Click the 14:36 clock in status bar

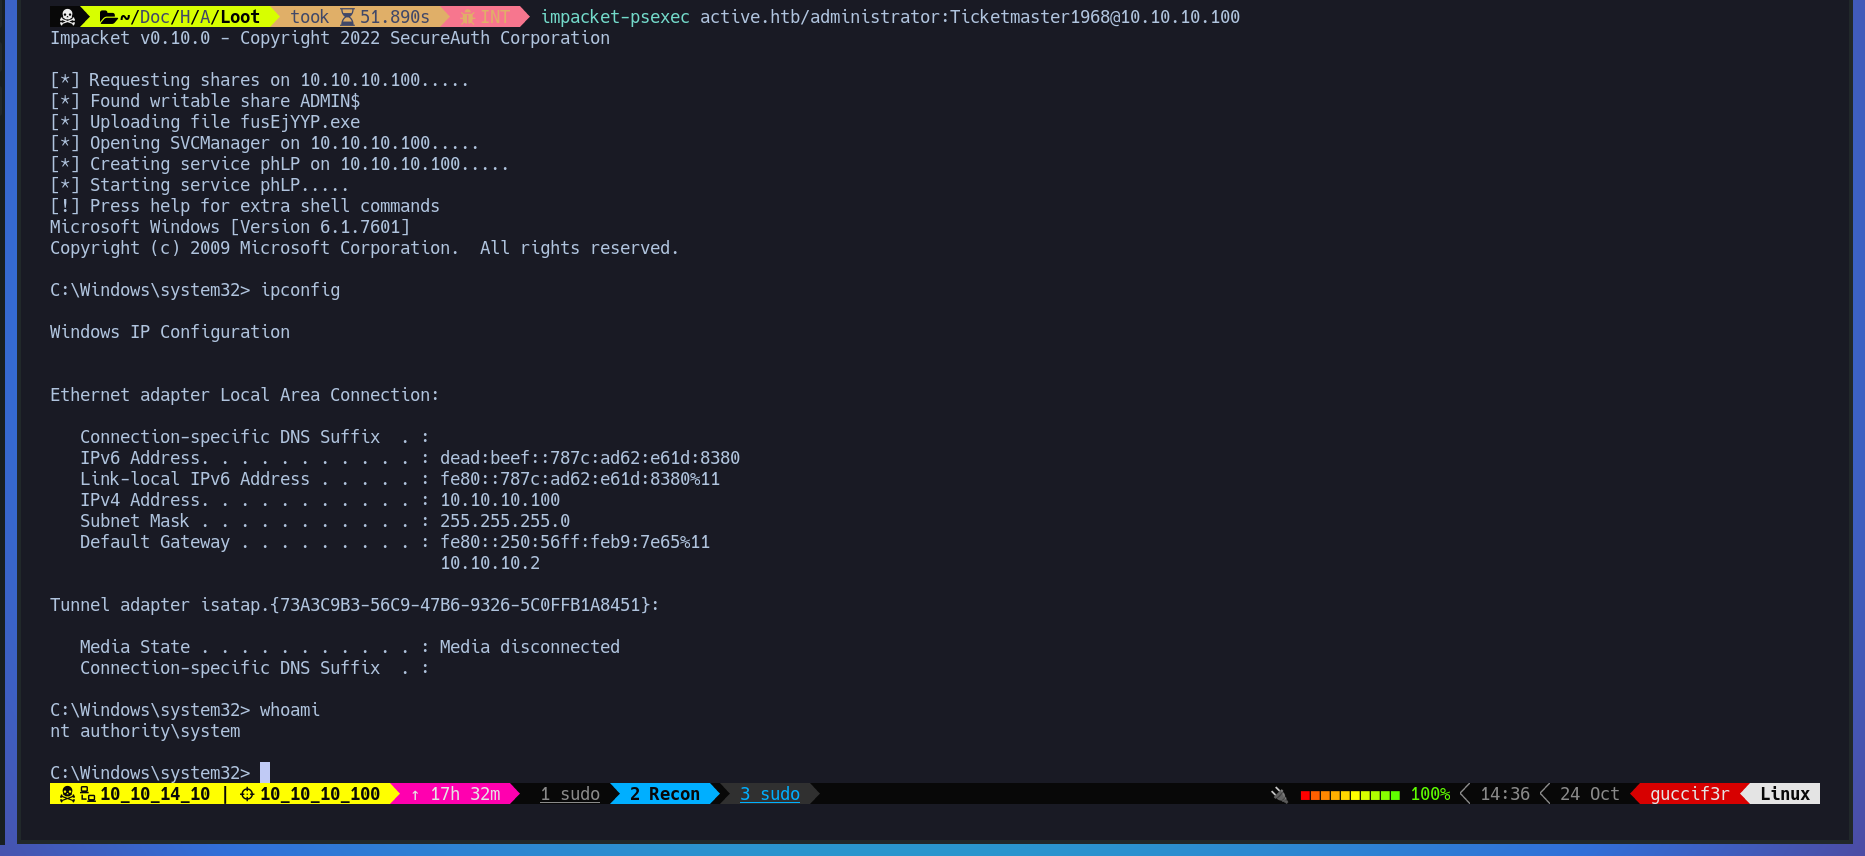pyautogui.click(x=1505, y=794)
